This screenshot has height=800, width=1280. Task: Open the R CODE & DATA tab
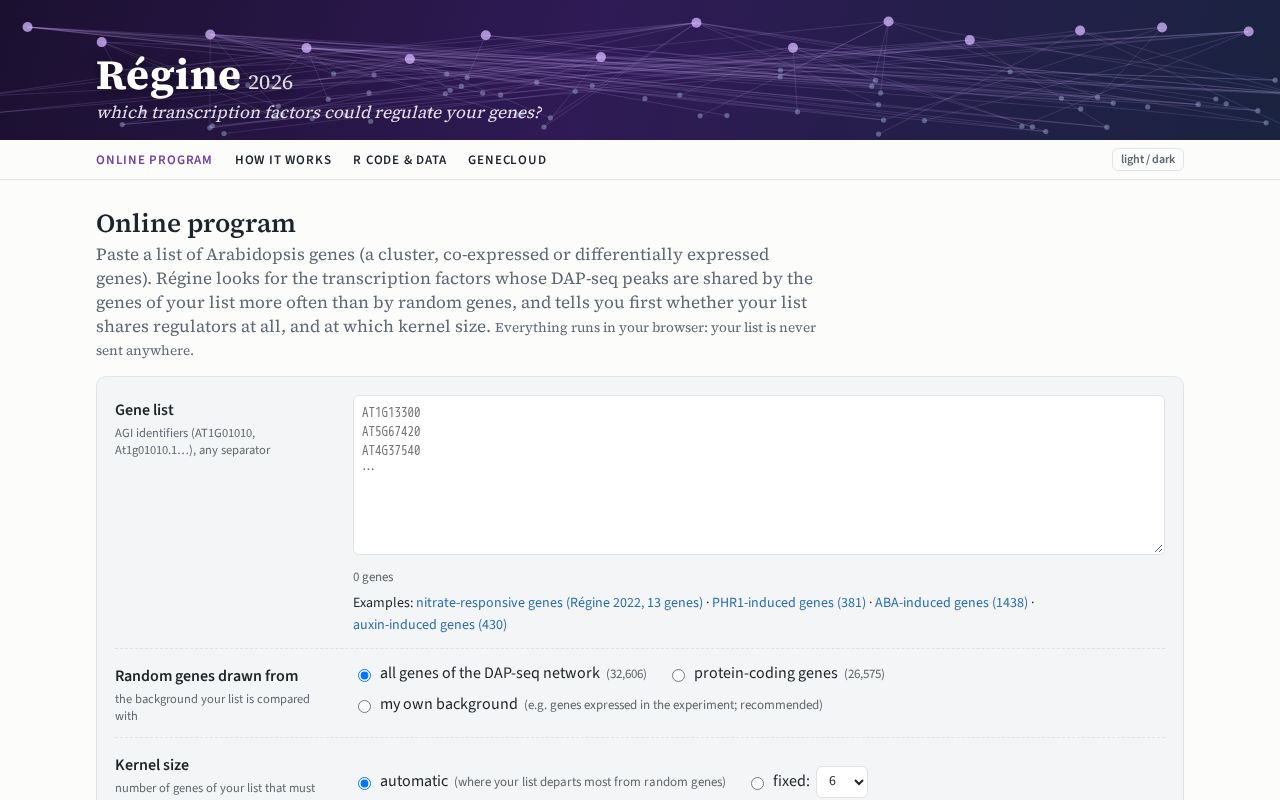tap(400, 160)
